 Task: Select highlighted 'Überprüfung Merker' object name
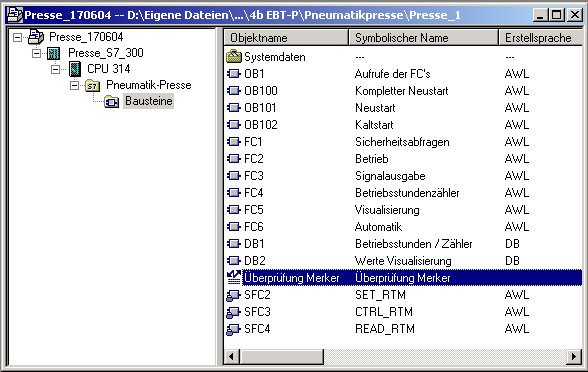tap(291, 278)
